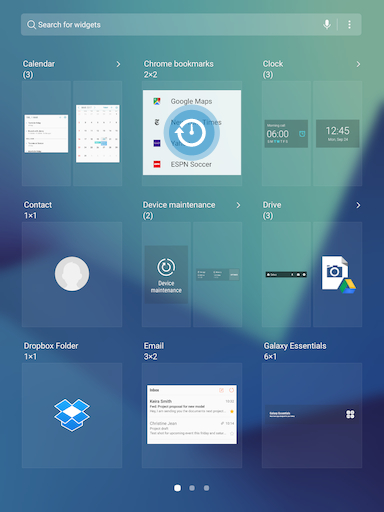Expand the Clock widget group arrow
Screen dimensions: 384x512
(x=358, y=64)
